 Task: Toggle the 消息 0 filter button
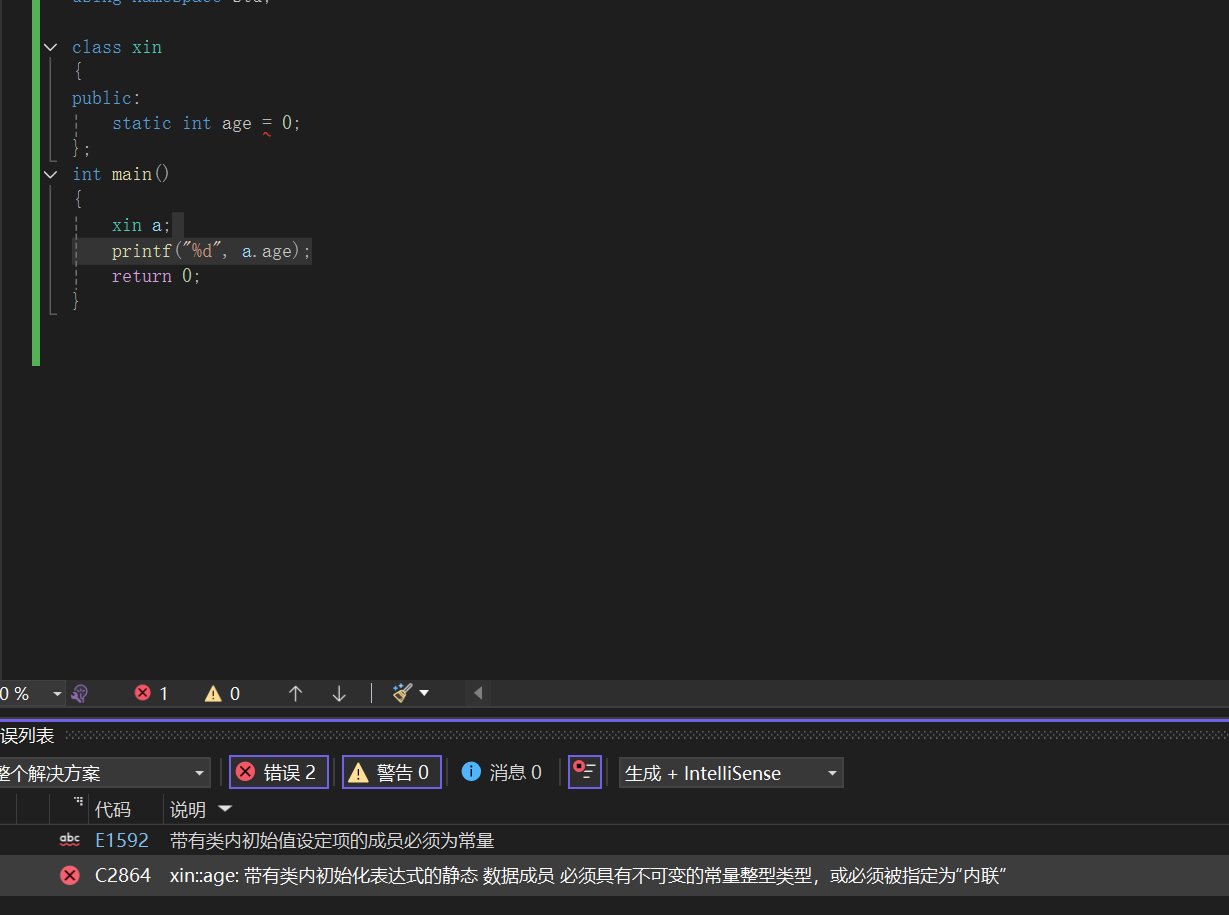[x=503, y=772]
